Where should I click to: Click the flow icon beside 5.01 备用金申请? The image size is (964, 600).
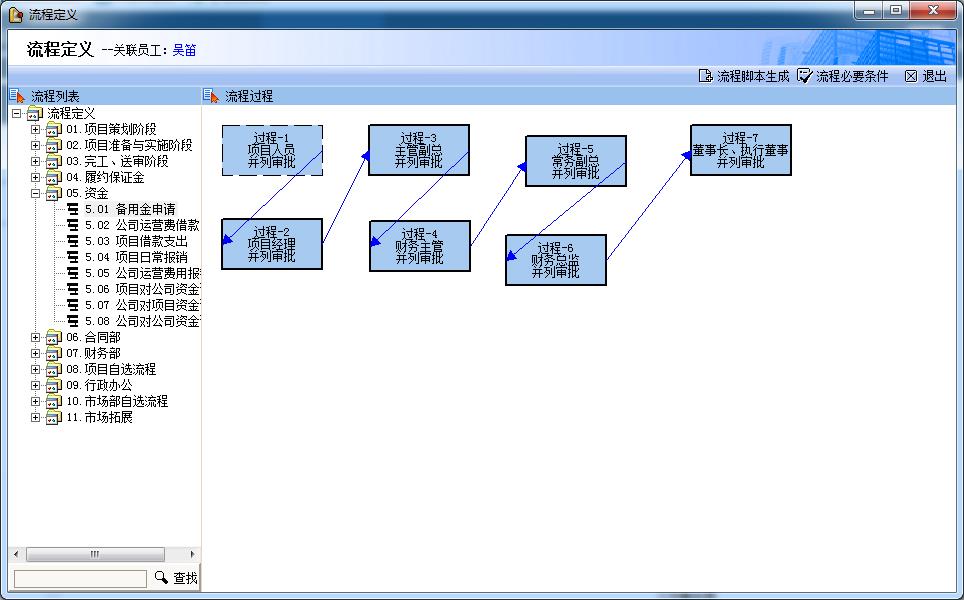click(x=72, y=210)
